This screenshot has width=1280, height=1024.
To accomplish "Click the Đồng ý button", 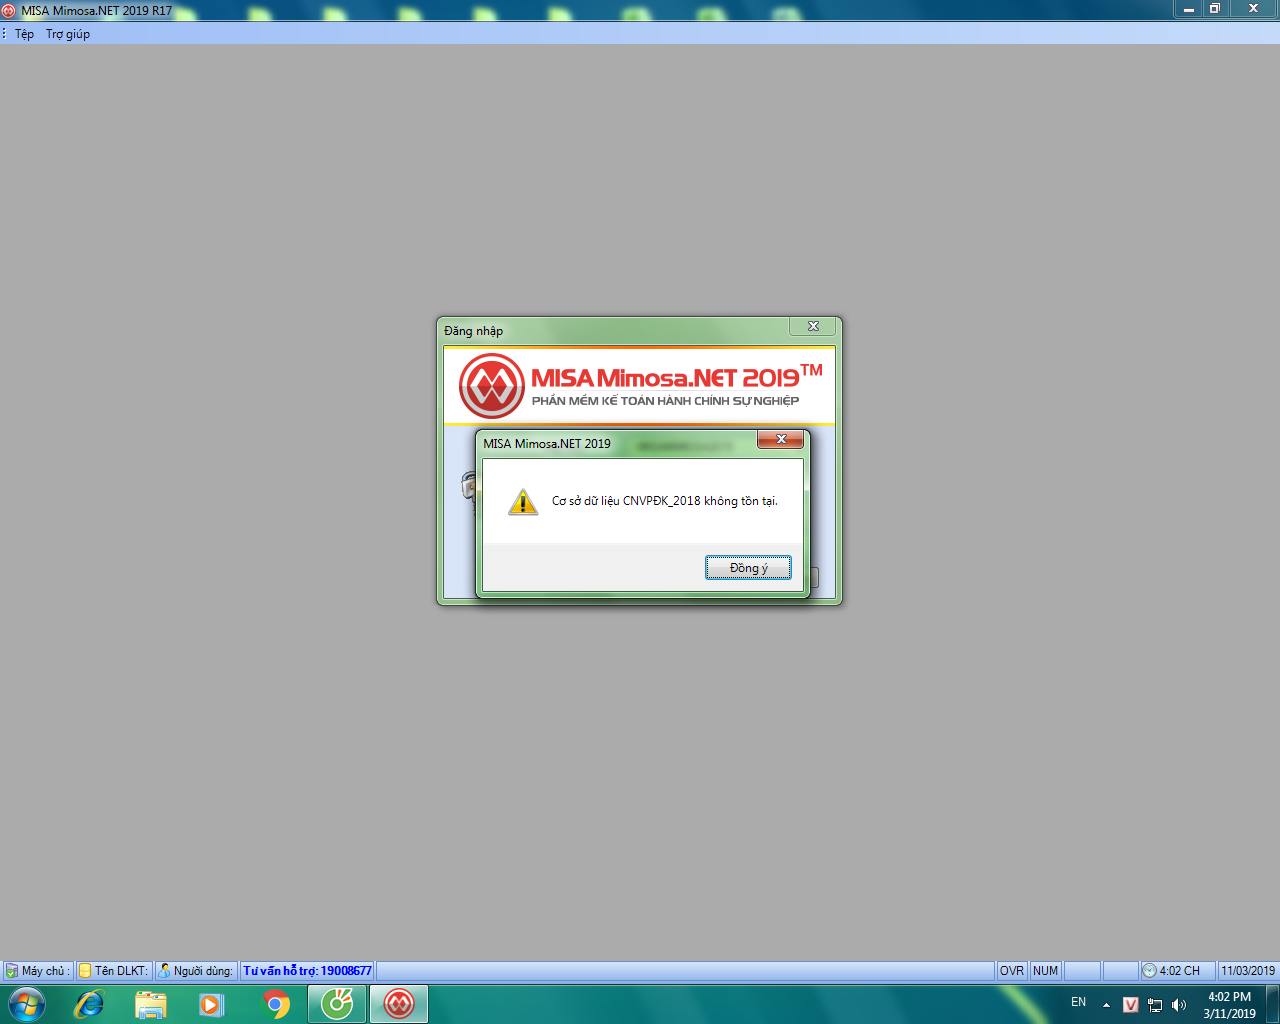I will click(x=748, y=568).
